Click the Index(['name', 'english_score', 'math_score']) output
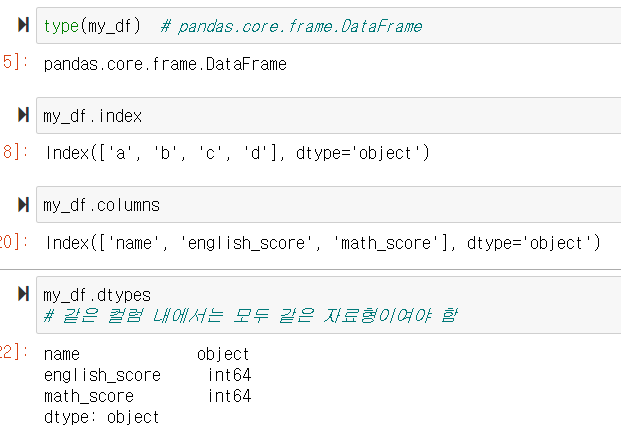 tap(323, 243)
